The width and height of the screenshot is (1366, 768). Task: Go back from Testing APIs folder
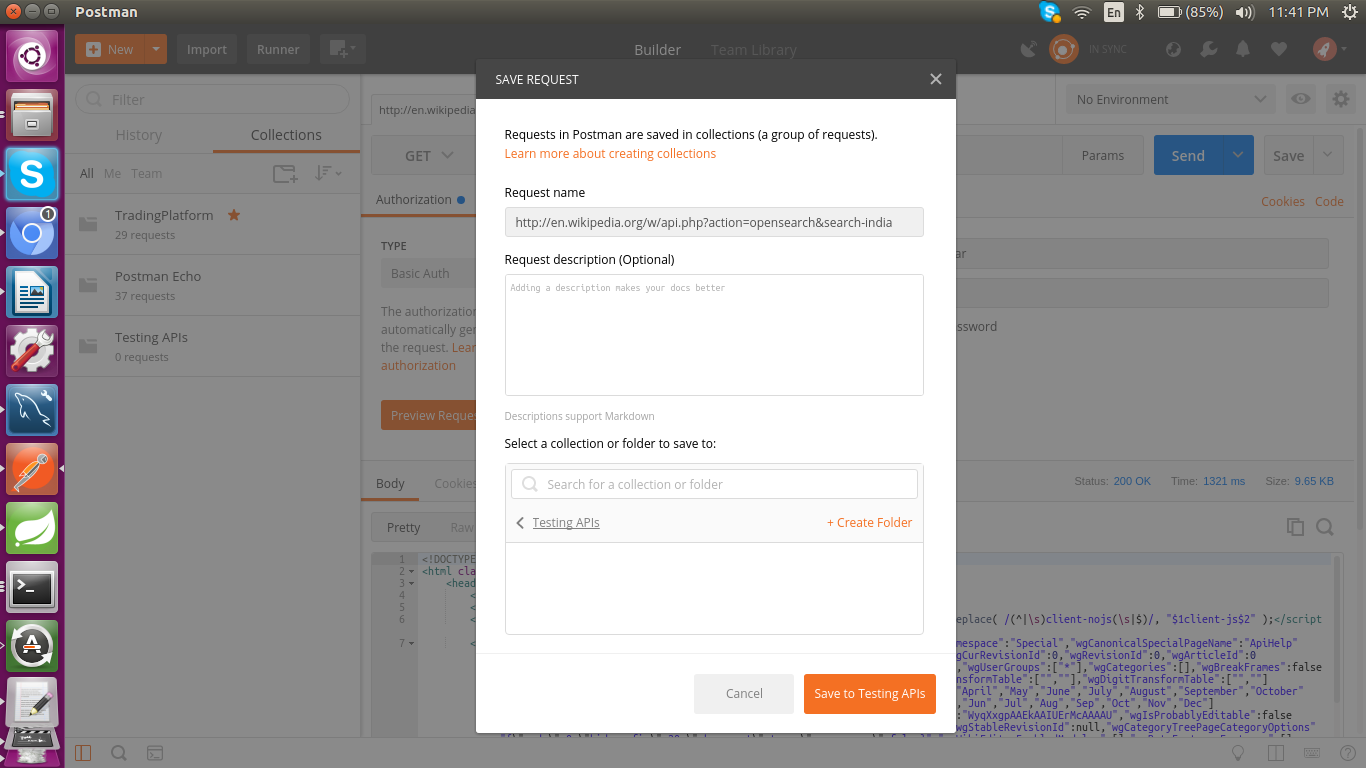pyautogui.click(x=520, y=523)
